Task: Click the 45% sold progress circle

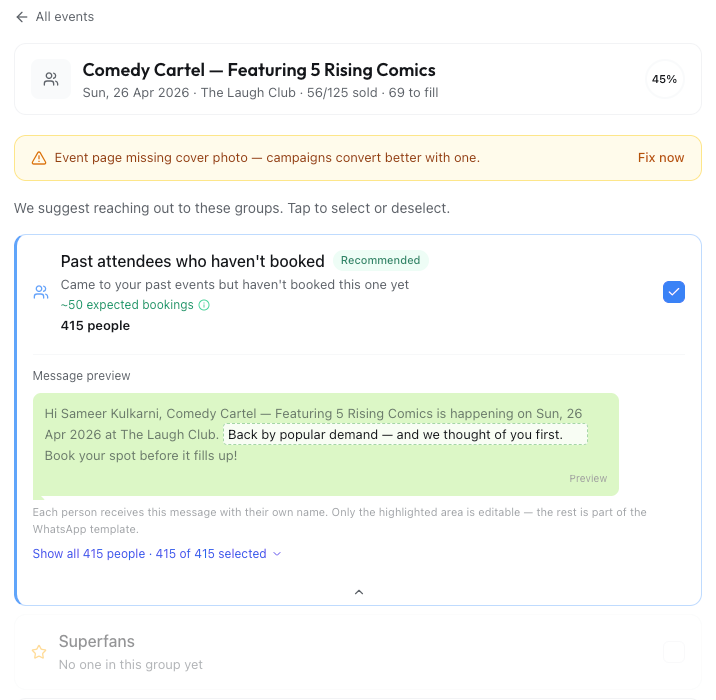Action: (664, 79)
